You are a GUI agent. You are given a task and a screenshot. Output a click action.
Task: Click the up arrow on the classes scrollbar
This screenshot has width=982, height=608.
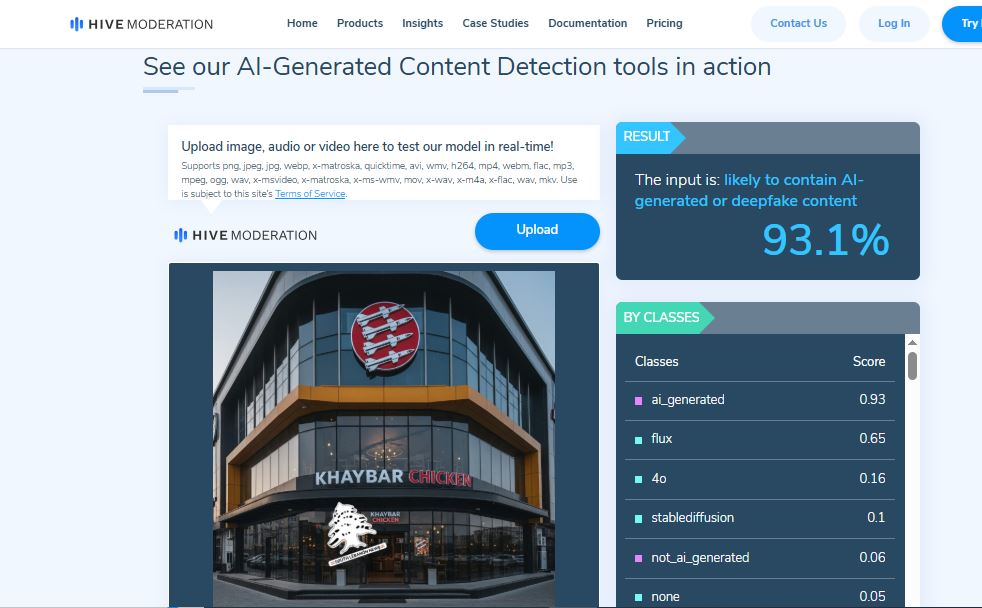point(912,342)
